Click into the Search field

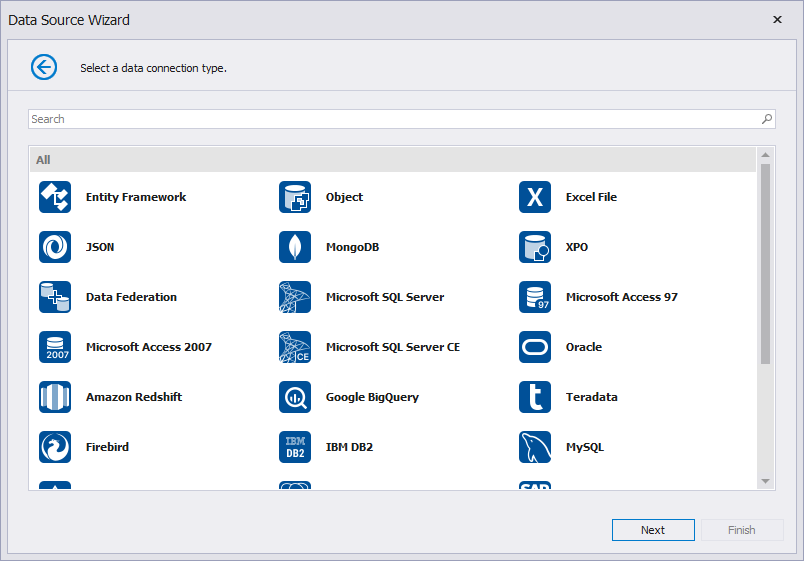pyautogui.click(x=401, y=119)
